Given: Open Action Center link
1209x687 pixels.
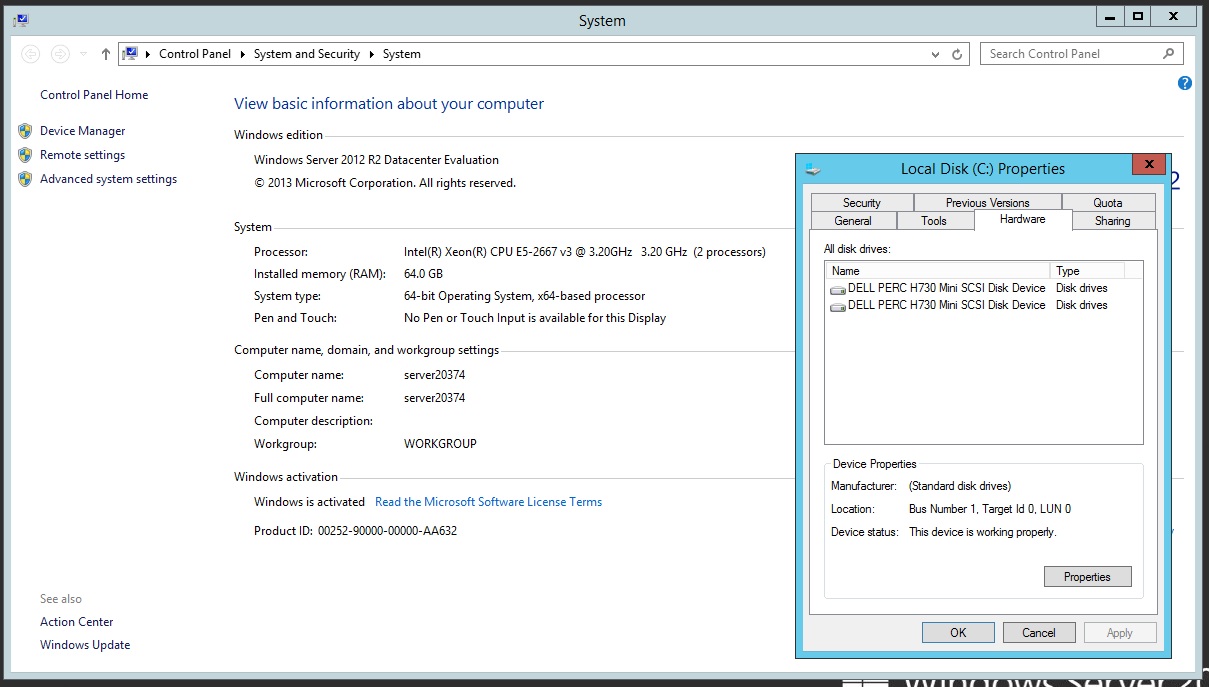Looking at the screenshot, I should pyautogui.click(x=77, y=622).
